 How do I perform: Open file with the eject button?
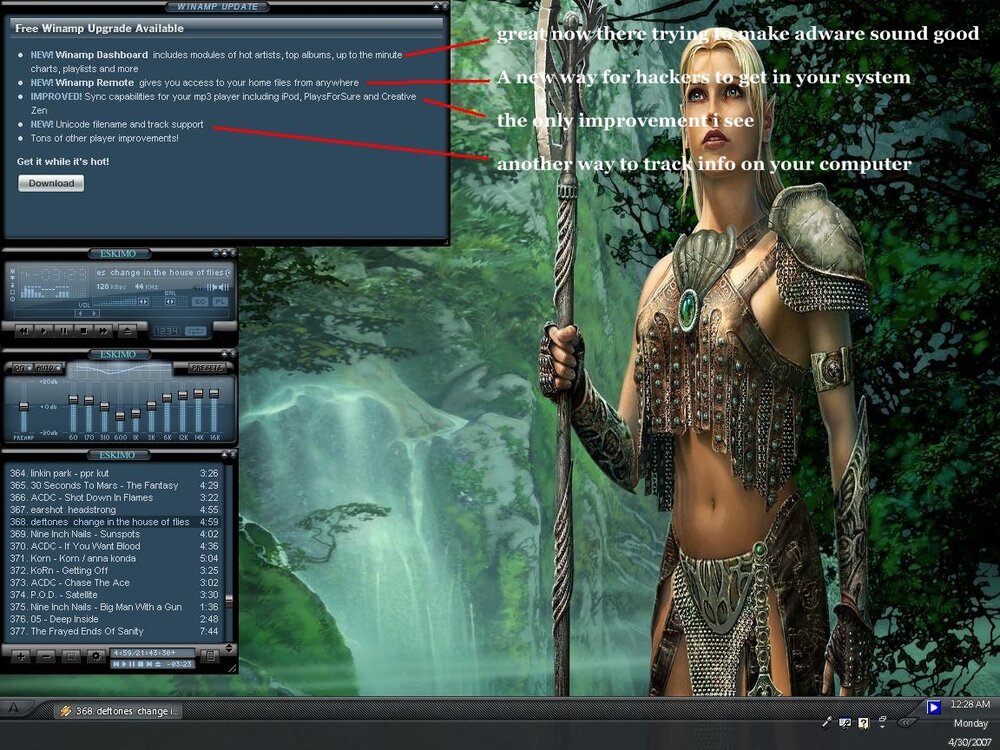pos(128,331)
